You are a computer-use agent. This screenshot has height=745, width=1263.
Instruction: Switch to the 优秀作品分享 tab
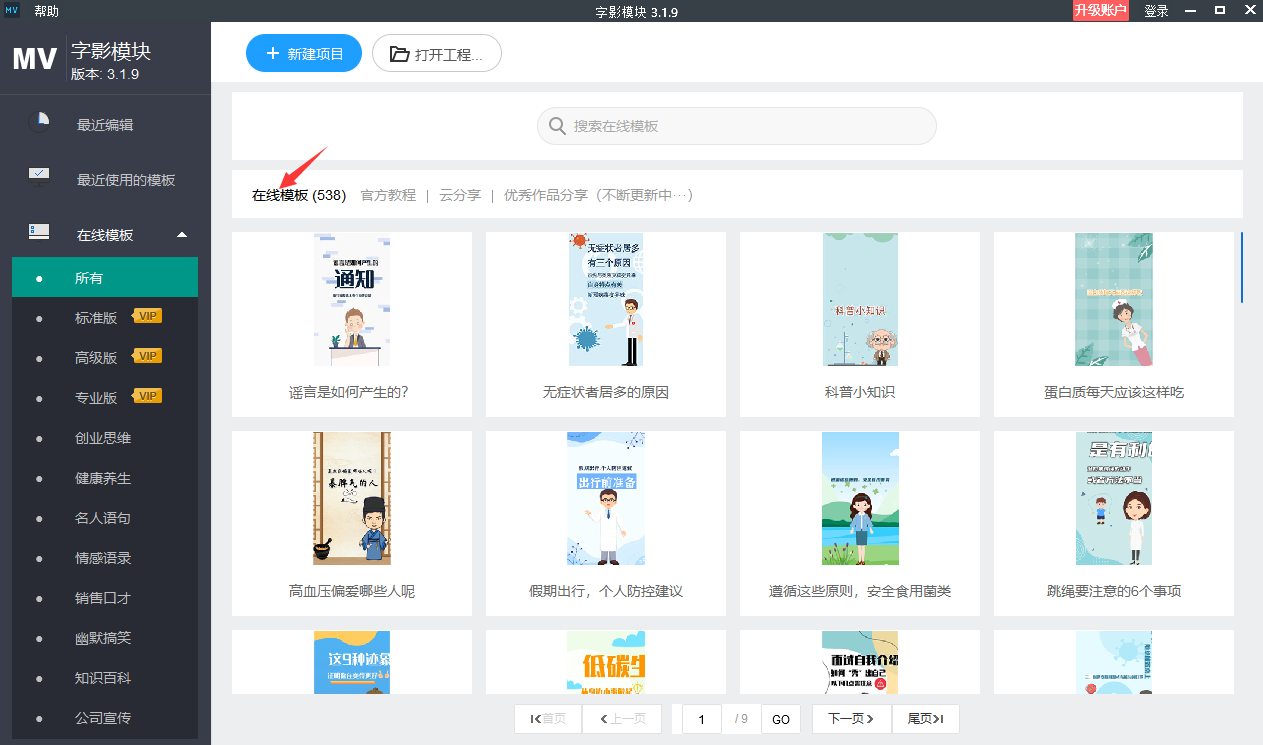tap(598, 195)
